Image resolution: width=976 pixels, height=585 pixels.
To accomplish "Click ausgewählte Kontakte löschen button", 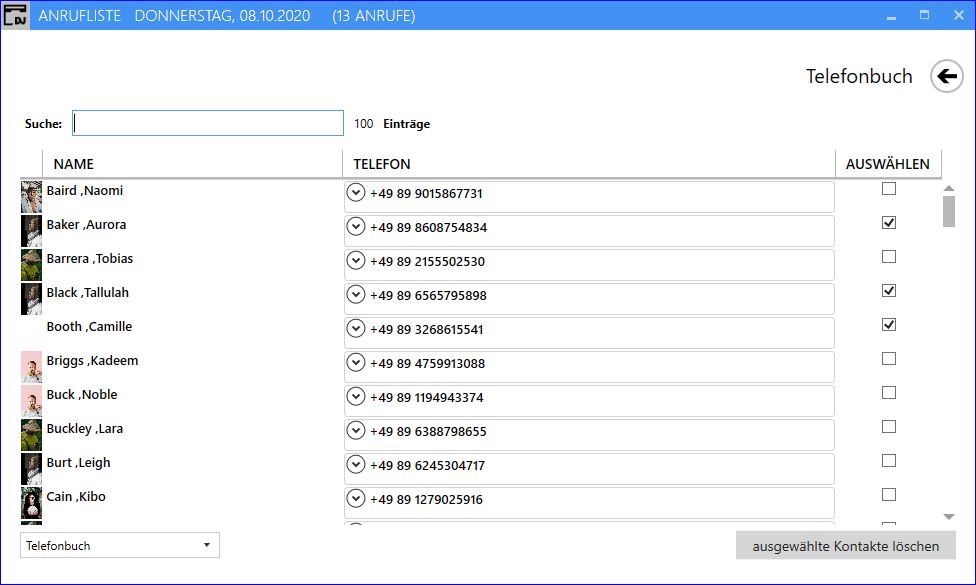I will (x=845, y=546).
